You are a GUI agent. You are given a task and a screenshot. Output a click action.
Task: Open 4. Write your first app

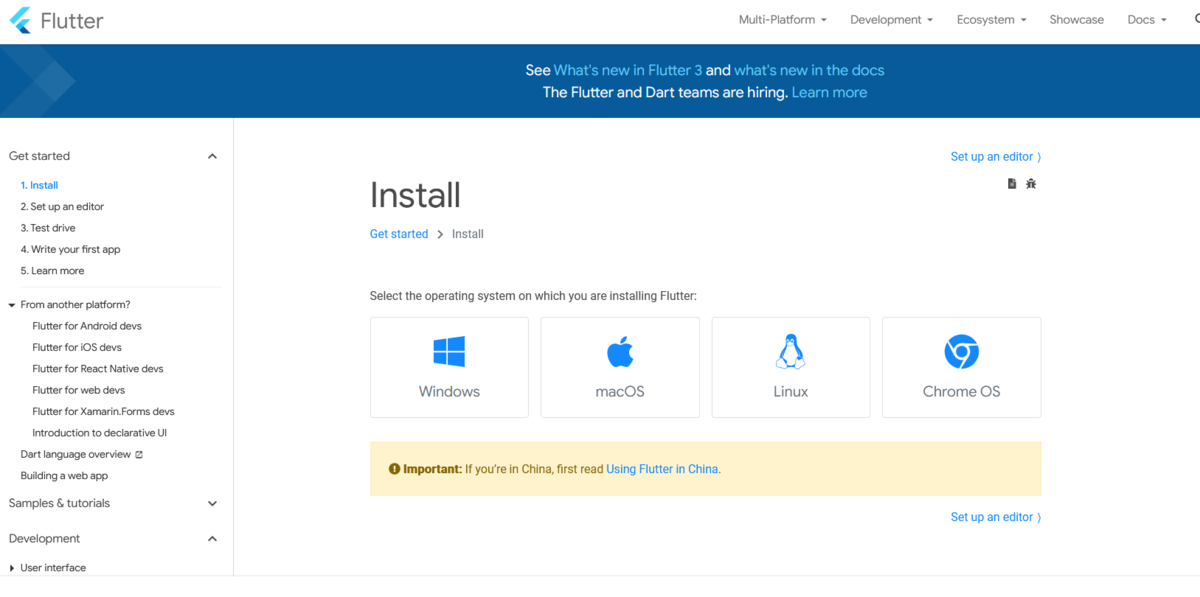tap(70, 250)
